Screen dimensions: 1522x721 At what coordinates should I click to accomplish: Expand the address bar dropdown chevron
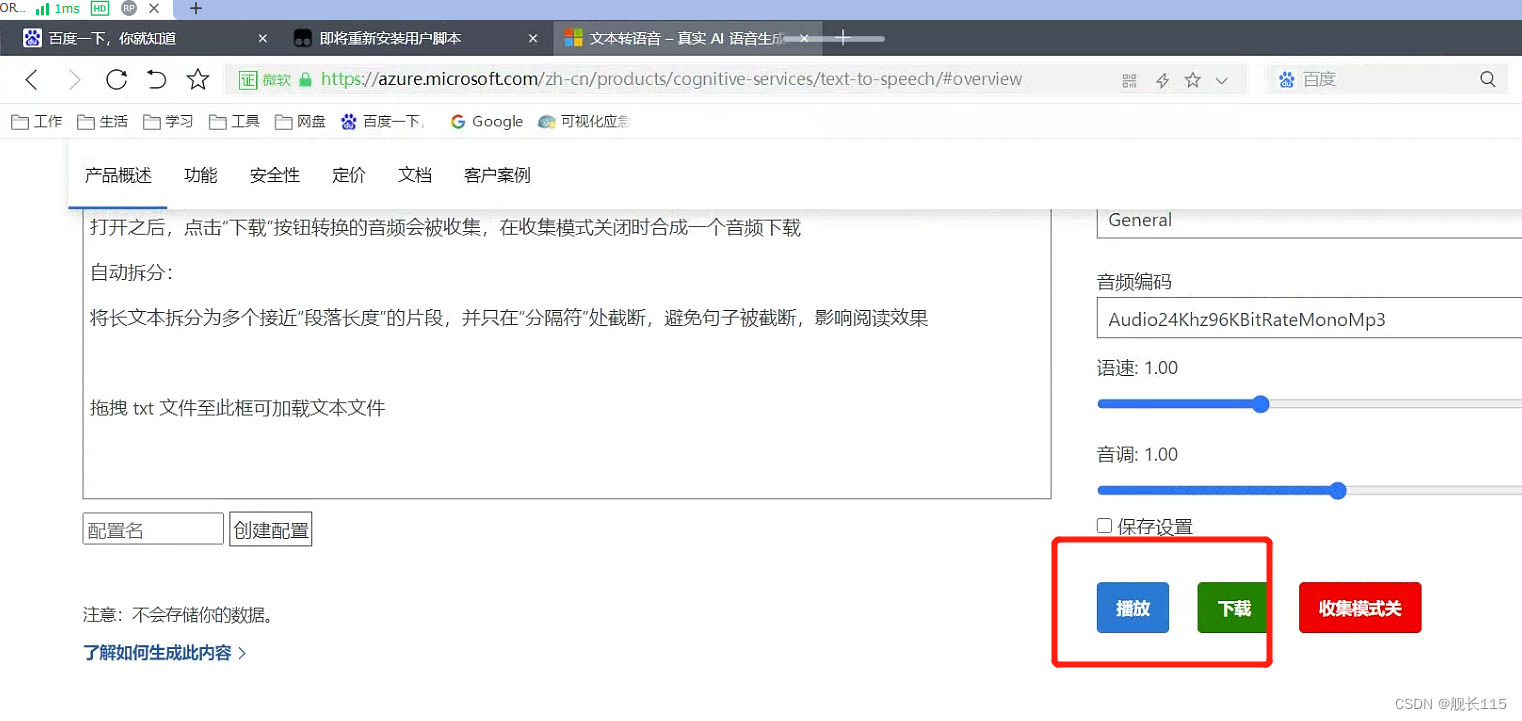coord(1221,81)
